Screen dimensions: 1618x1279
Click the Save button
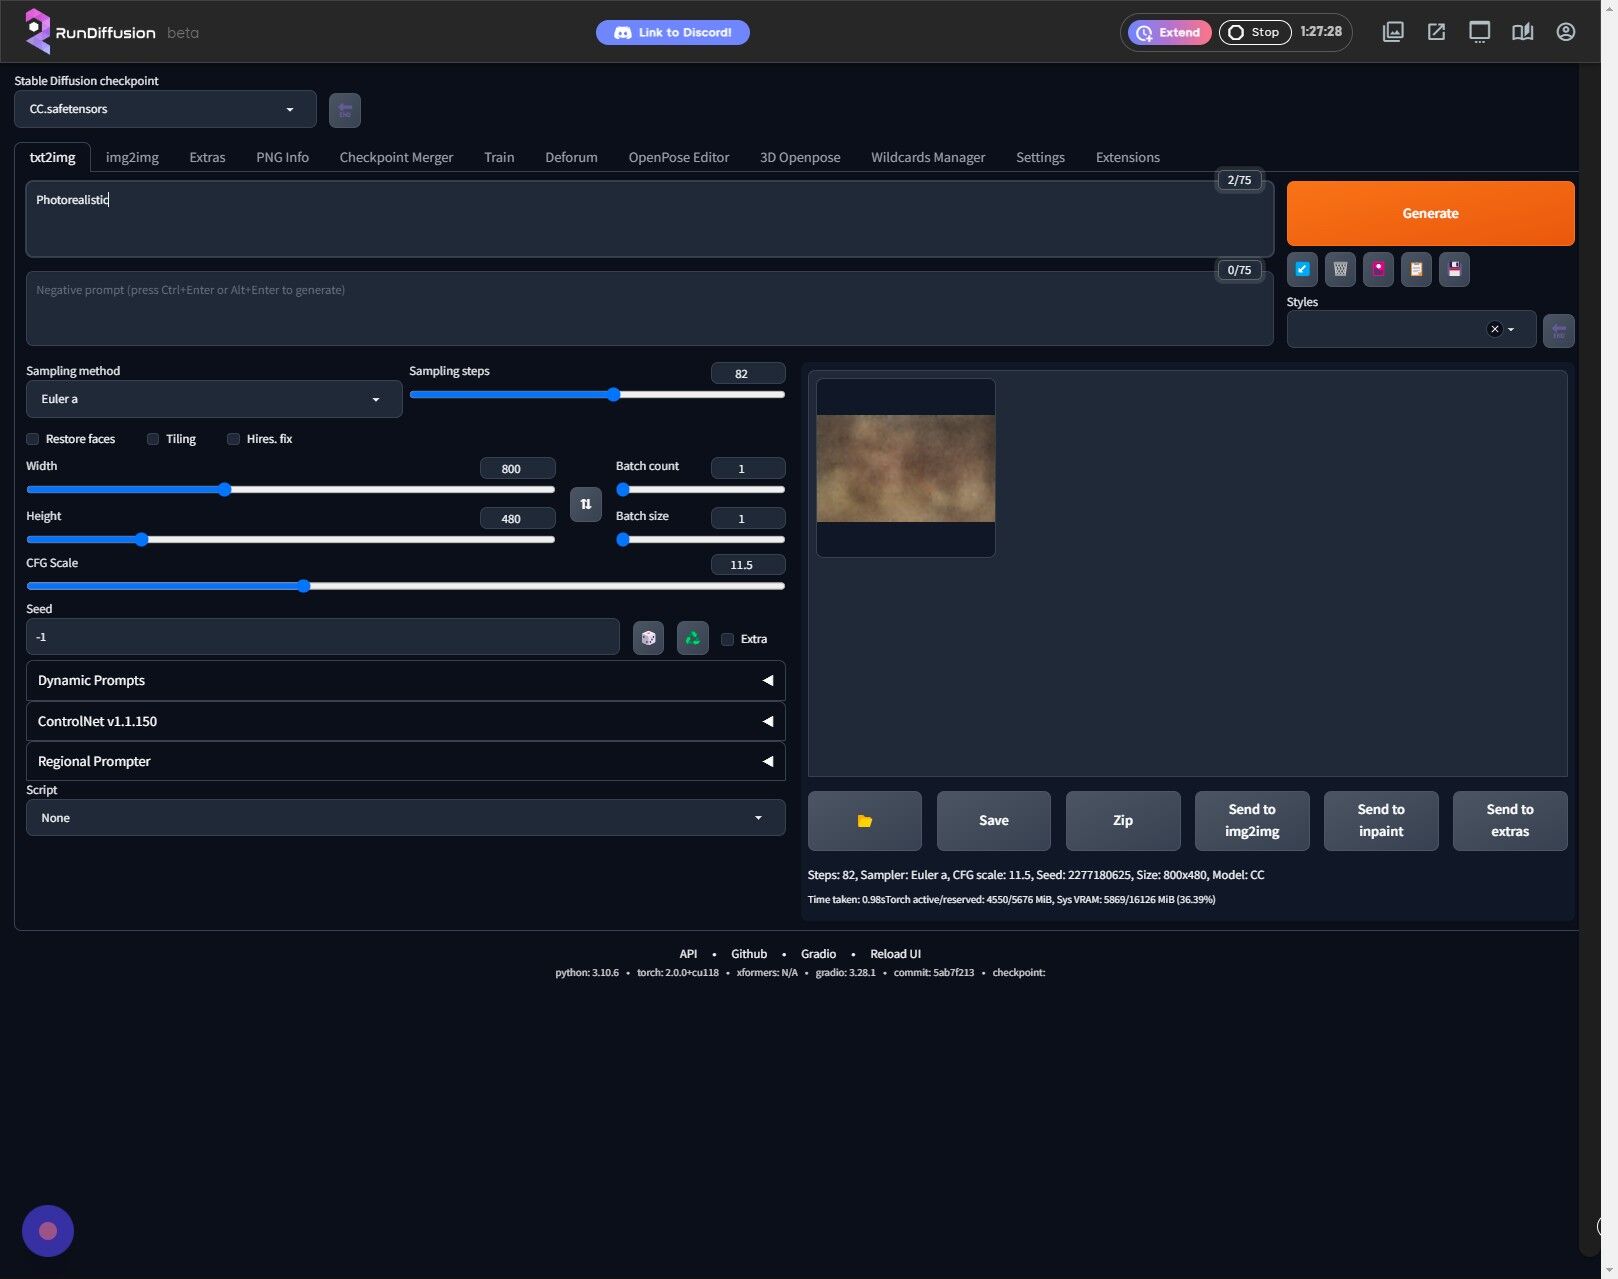(x=994, y=821)
